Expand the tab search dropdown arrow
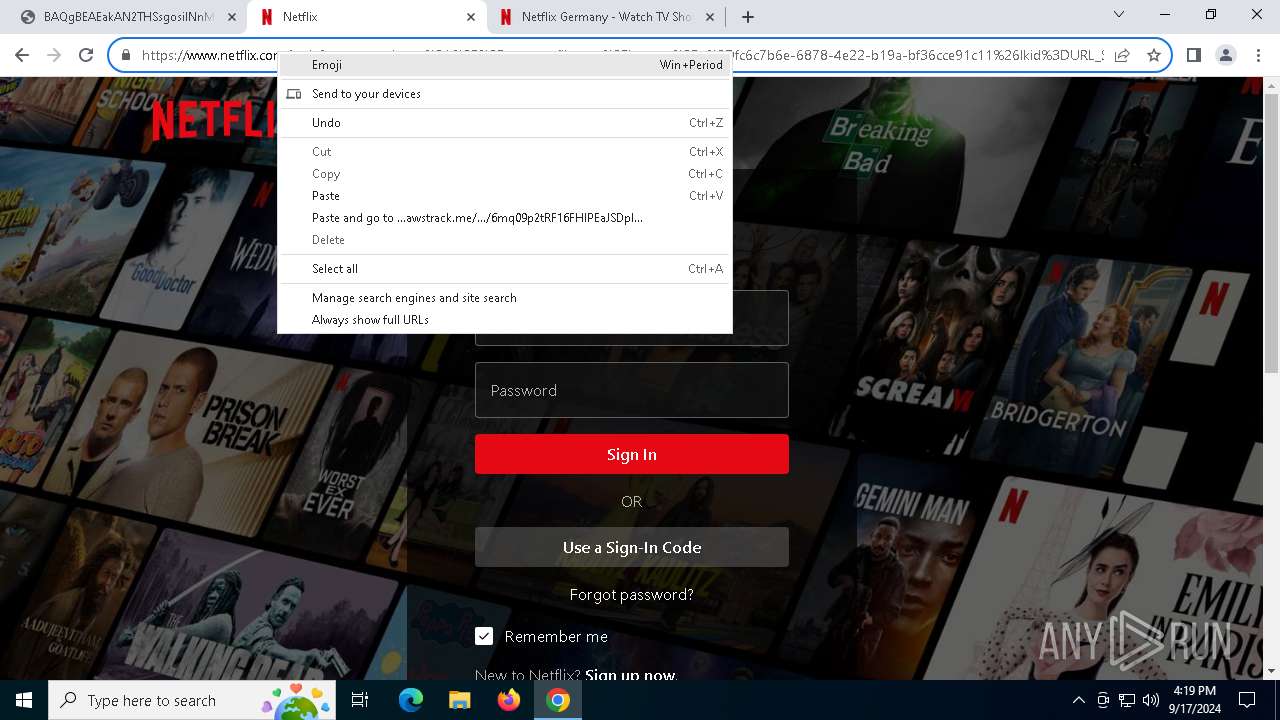 point(1119,15)
